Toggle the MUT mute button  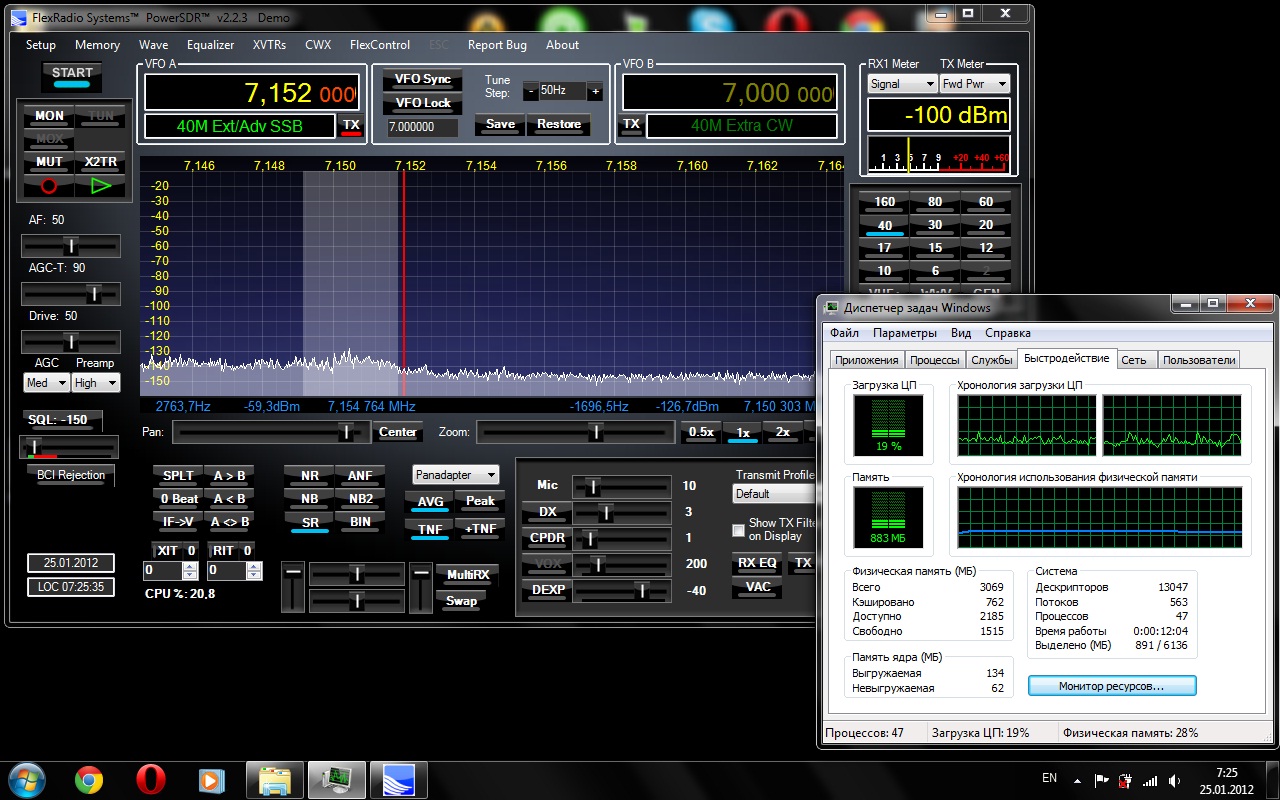49,162
